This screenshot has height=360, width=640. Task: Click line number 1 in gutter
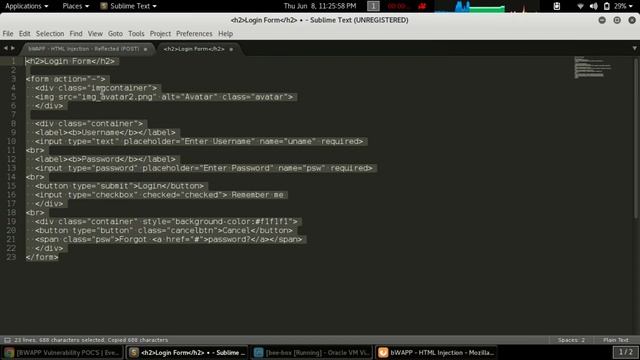[x=13, y=61]
